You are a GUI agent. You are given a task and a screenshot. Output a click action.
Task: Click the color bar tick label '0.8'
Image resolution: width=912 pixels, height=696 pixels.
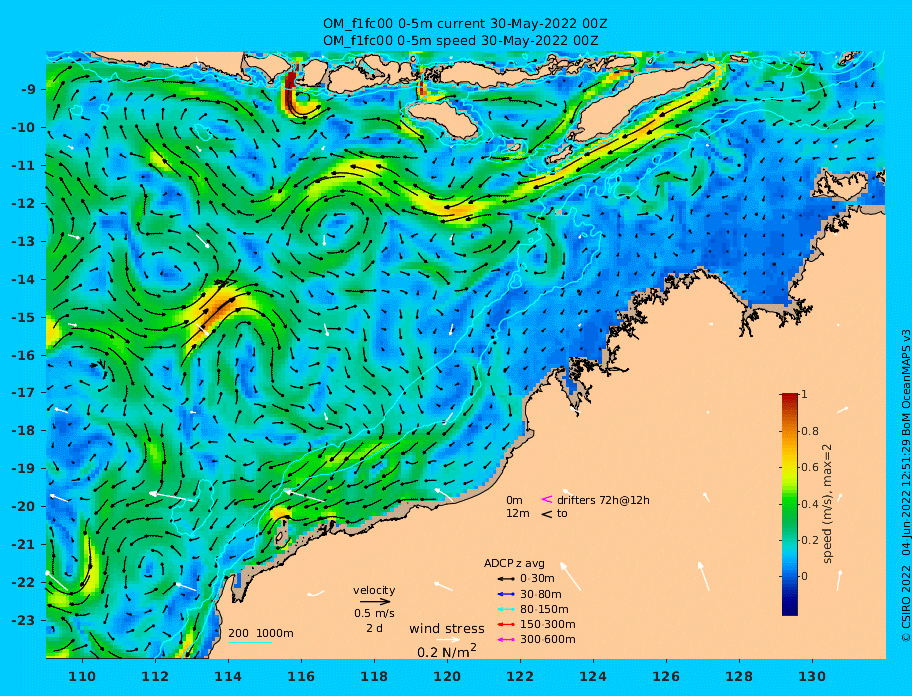point(810,431)
